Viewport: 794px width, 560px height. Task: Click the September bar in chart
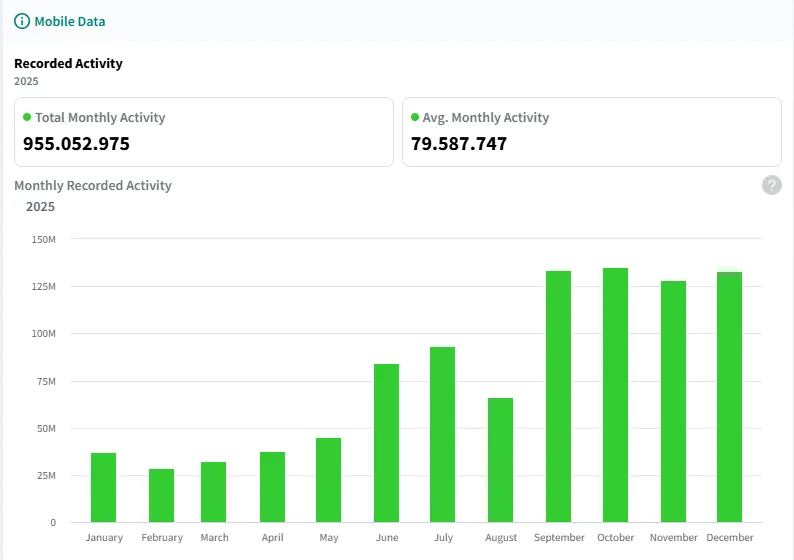(558, 396)
